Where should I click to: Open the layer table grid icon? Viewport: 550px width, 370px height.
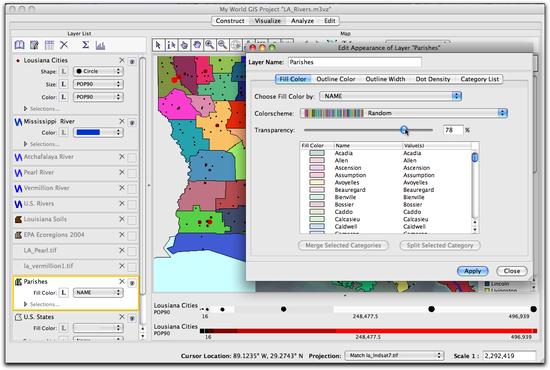click(x=49, y=45)
